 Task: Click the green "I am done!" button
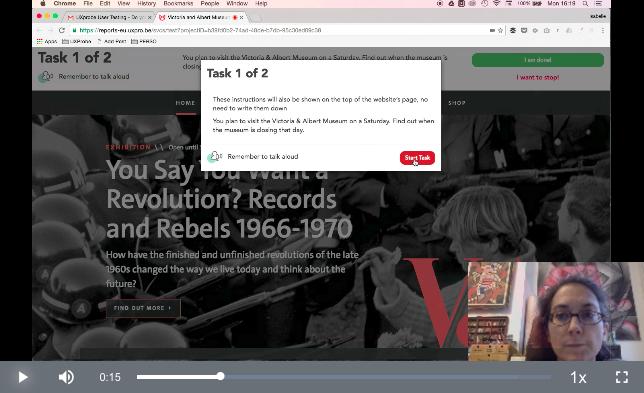(x=538, y=60)
